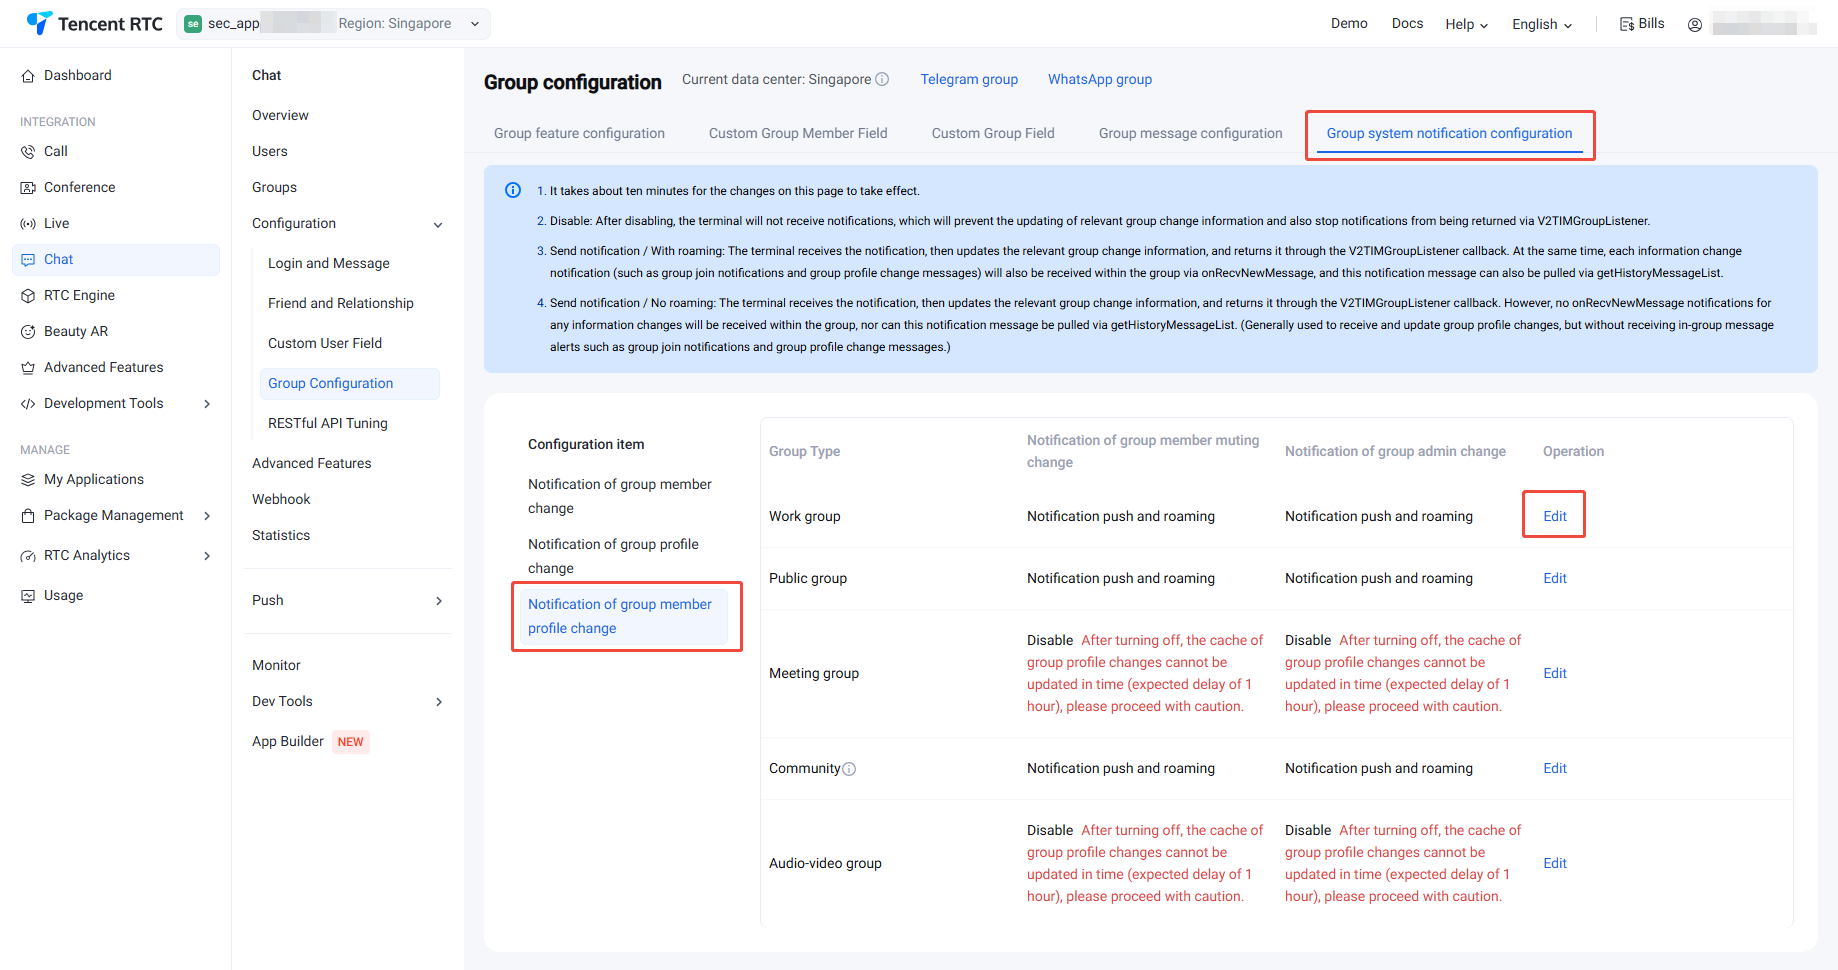
Task: Click the info icon next to Community
Action: click(849, 769)
